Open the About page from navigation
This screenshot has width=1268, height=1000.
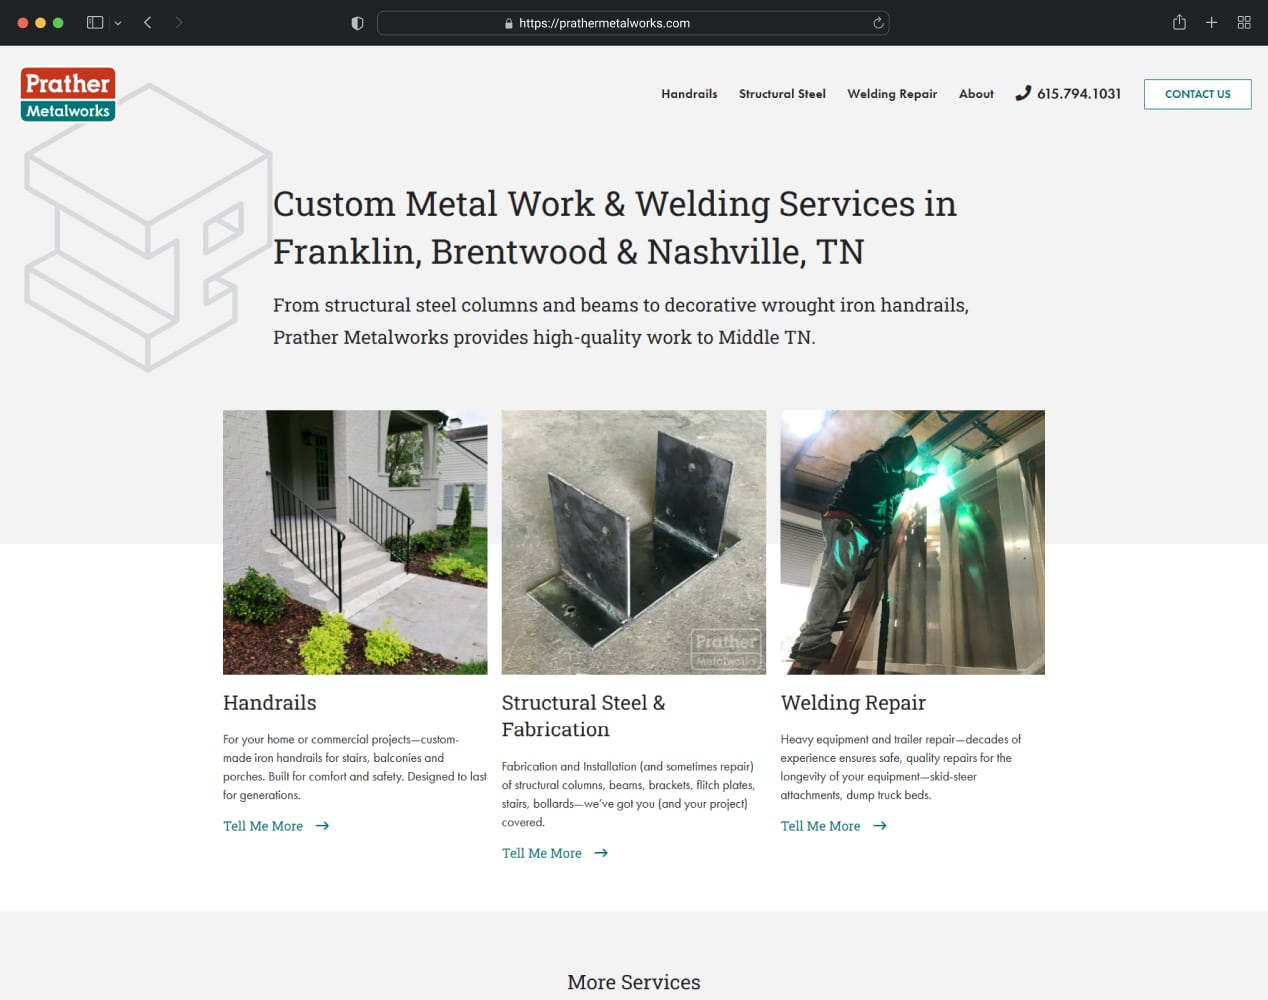976,94
